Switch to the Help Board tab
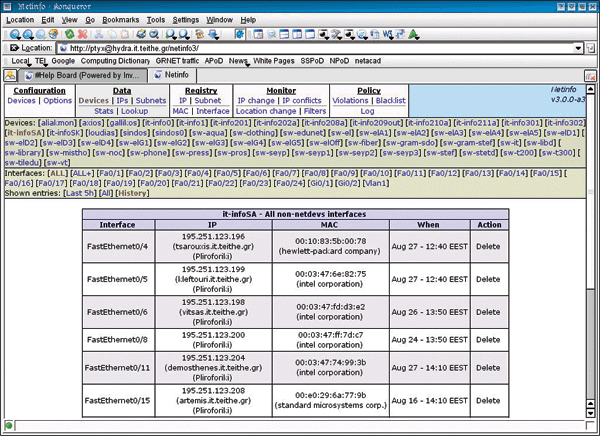Image resolution: width=600 pixels, height=436 pixels. [82, 75]
